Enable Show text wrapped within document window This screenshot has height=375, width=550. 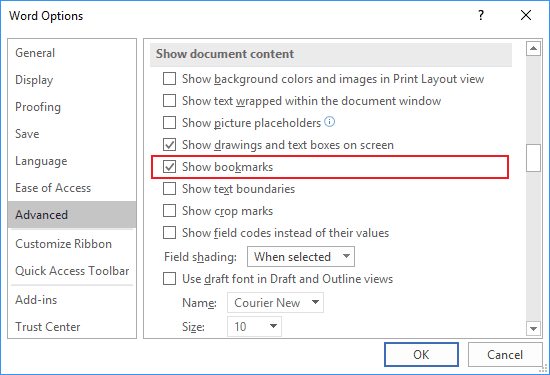tap(169, 101)
